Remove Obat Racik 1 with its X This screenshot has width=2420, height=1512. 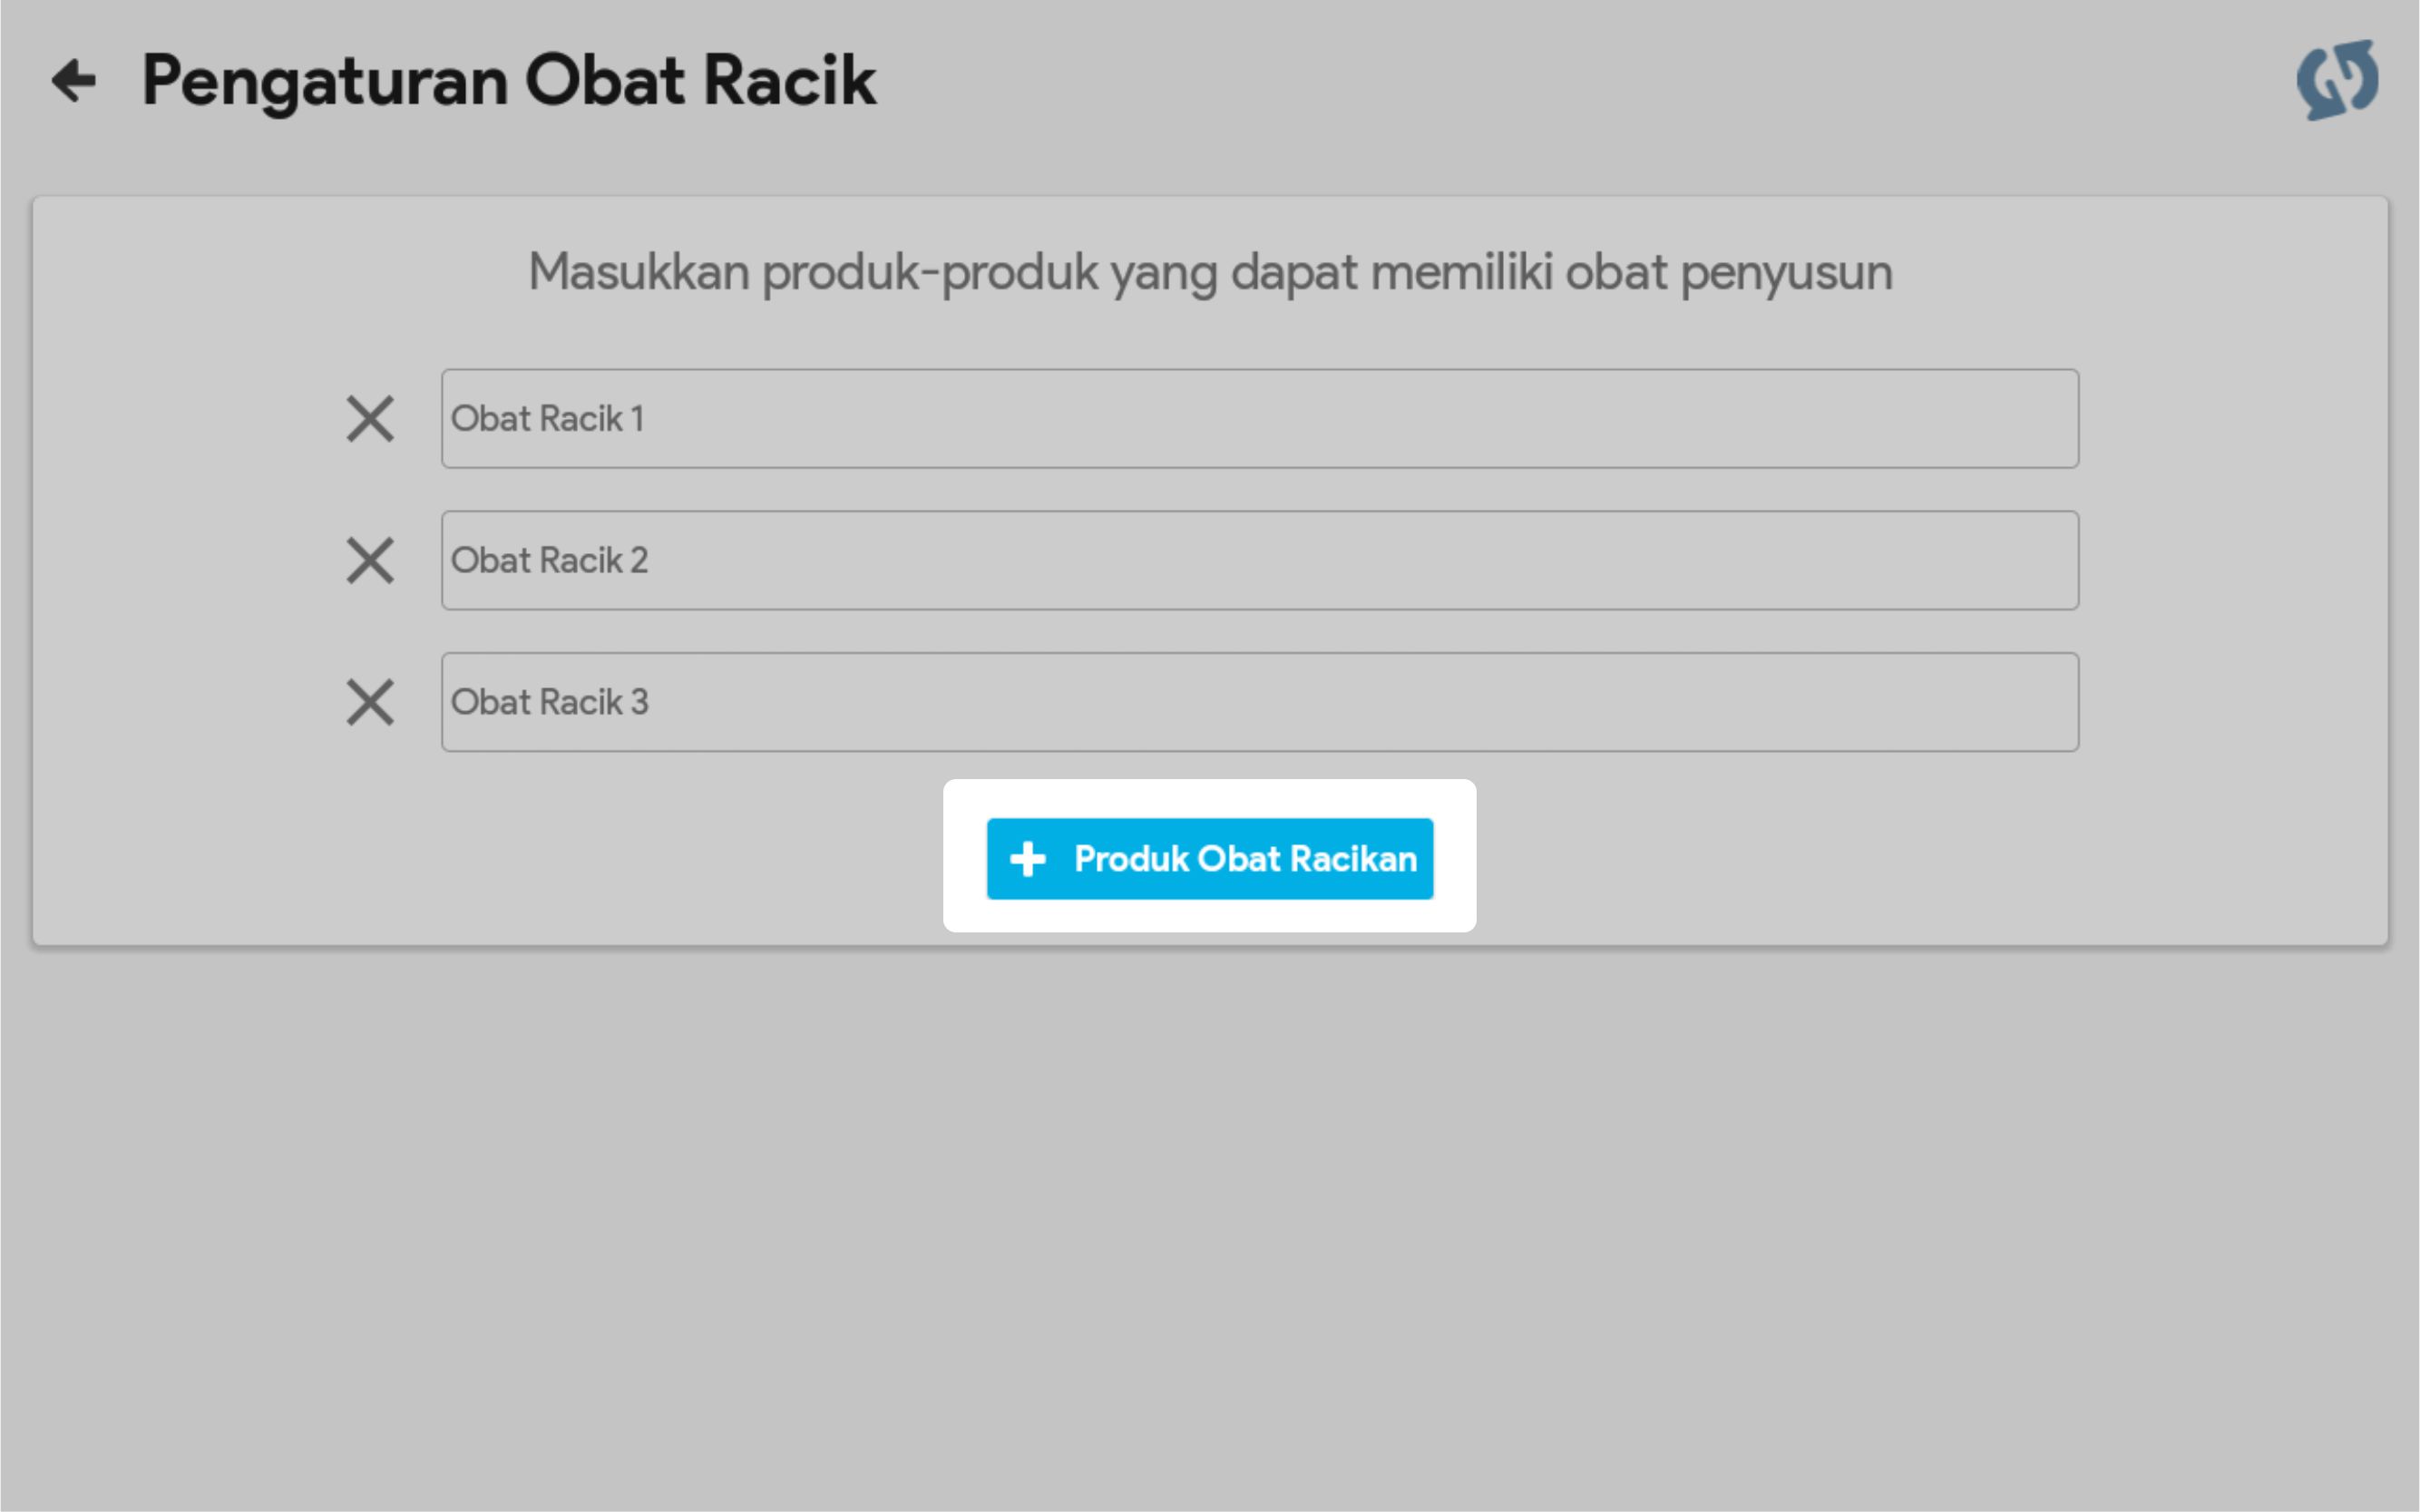point(370,419)
